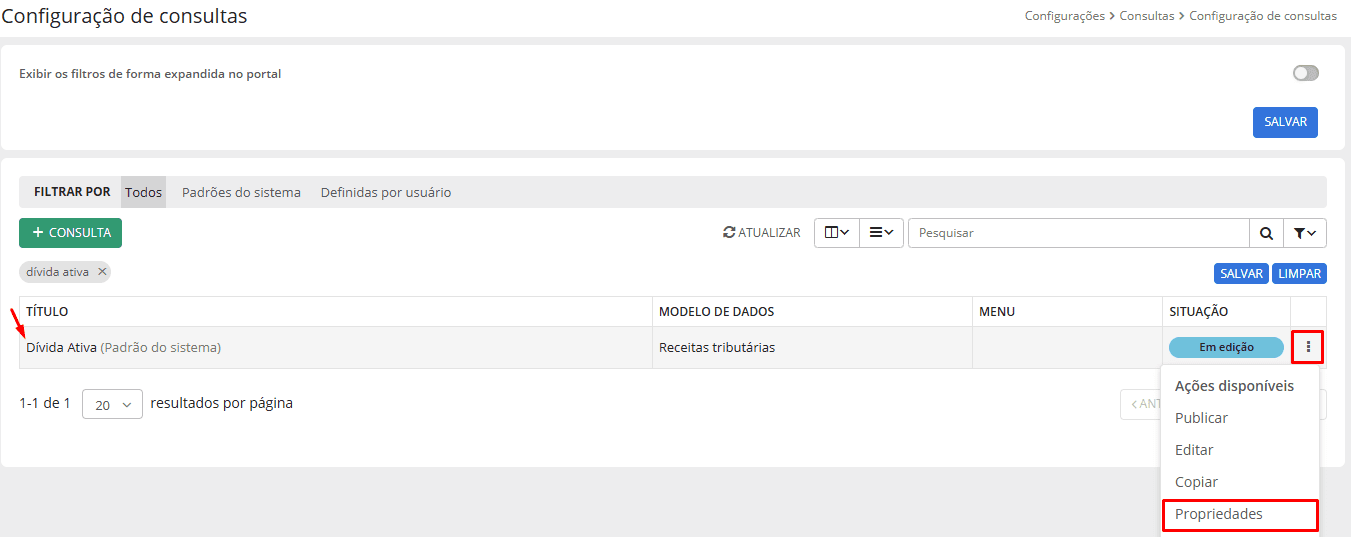This screenshot has height=537, width=1351.
Task: Expand the advanced filter funnel dropdown
Action: (x=1304, y=233)
